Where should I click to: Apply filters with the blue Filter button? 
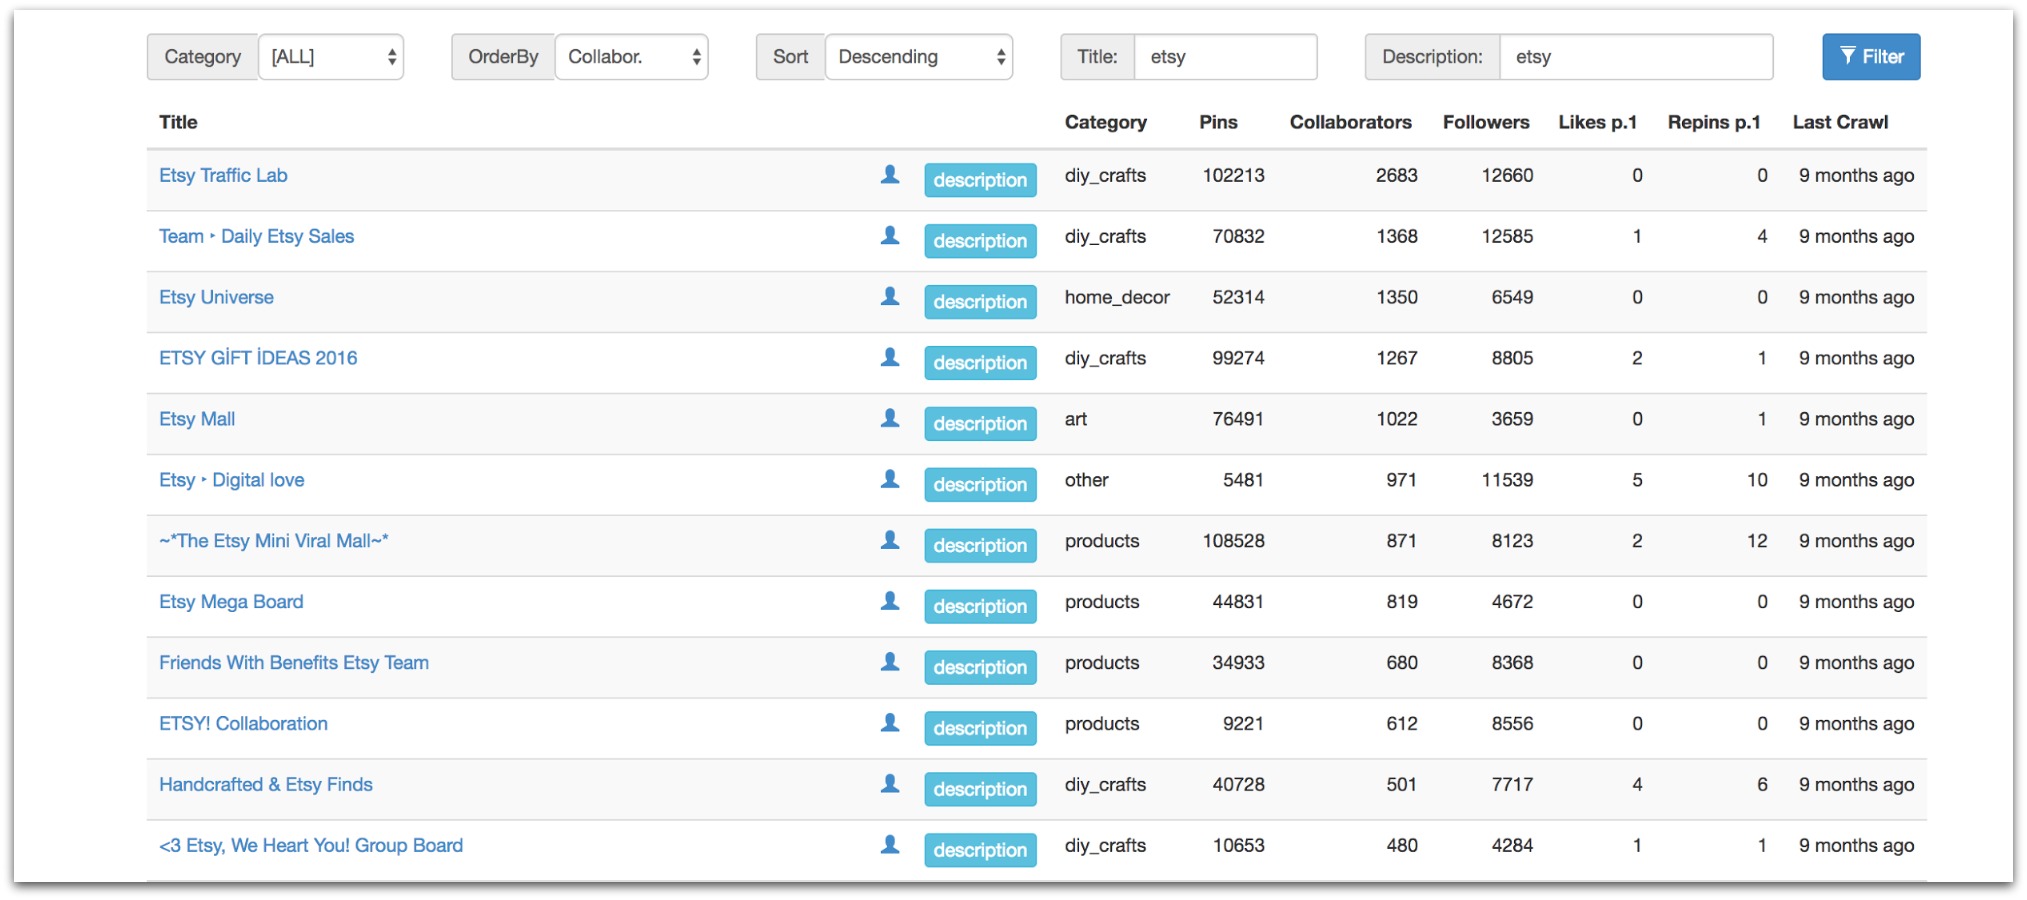click(1871, 57)
